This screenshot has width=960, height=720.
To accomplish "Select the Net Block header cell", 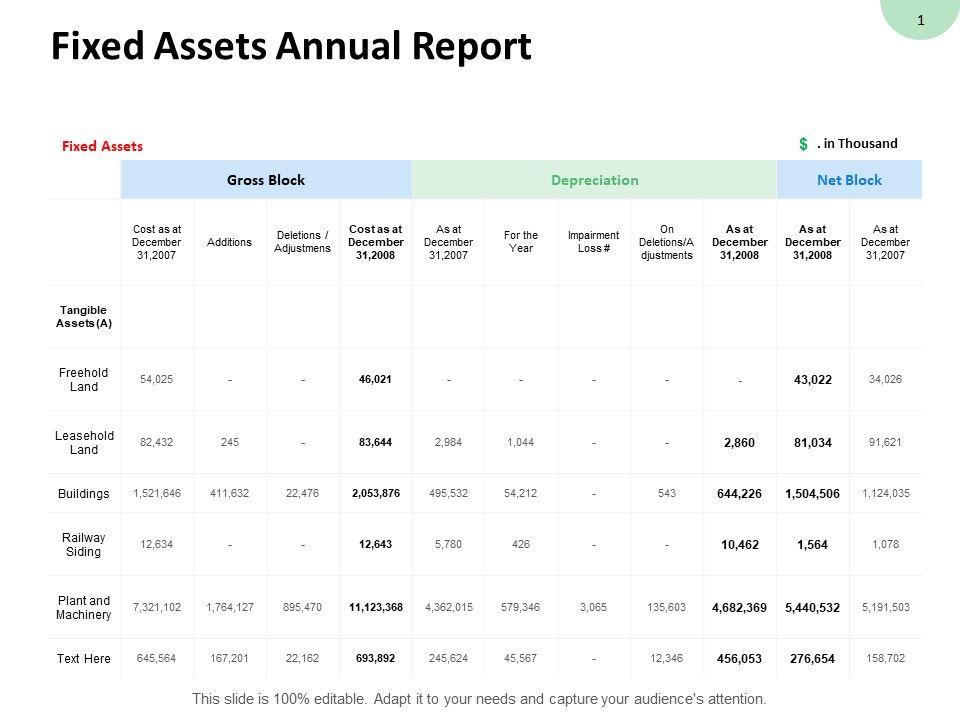I will click(849, 180).
